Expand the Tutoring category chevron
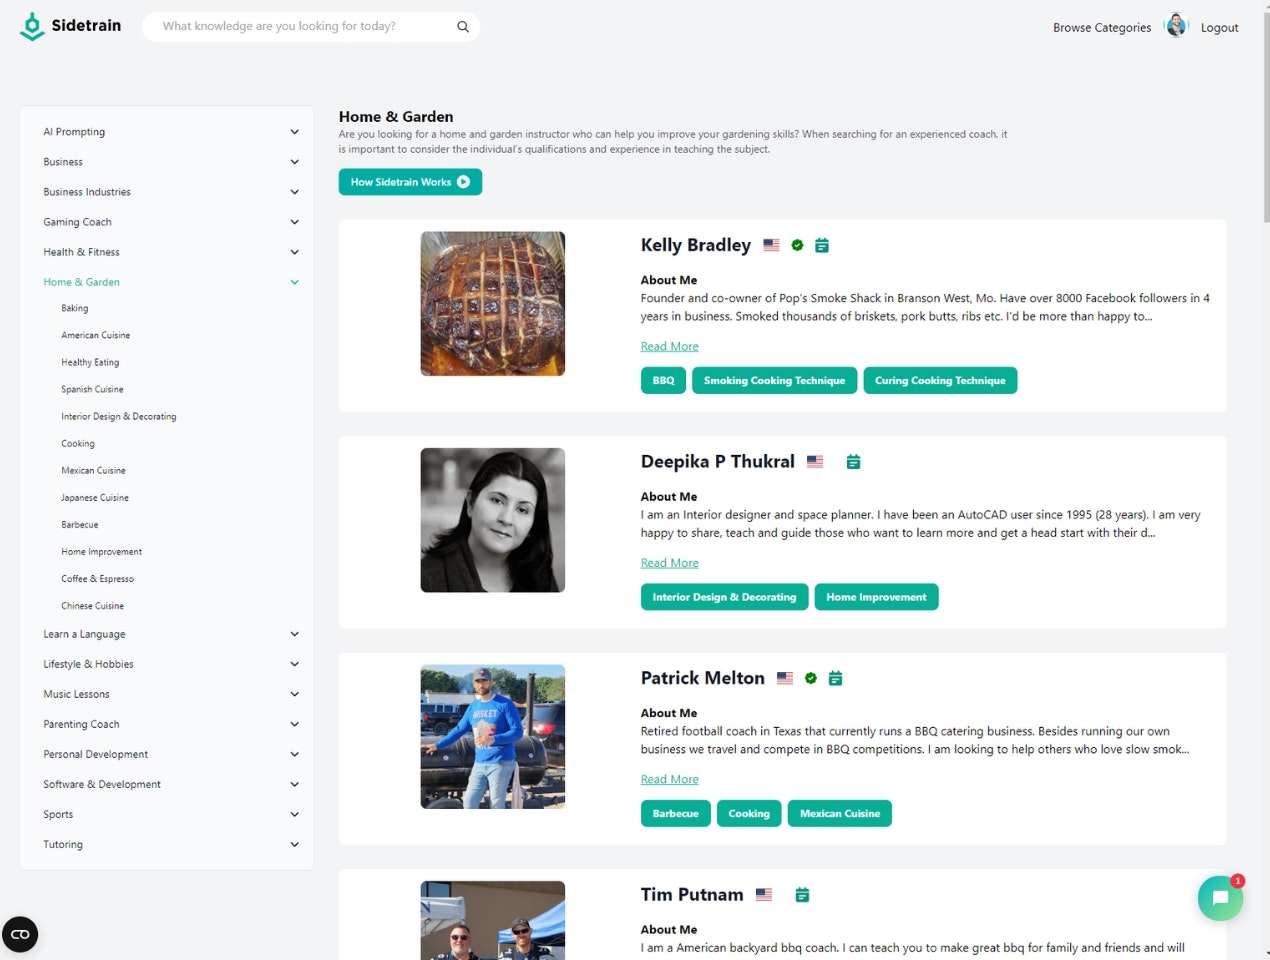 click(294, 844)
